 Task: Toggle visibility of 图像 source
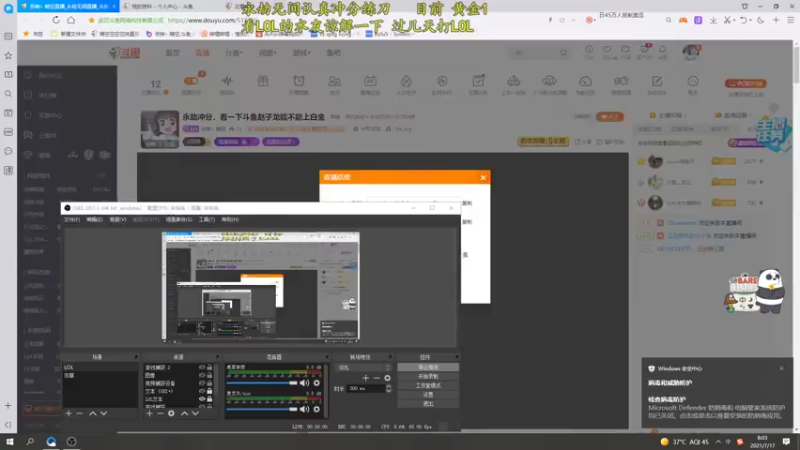tap(202, 375)
